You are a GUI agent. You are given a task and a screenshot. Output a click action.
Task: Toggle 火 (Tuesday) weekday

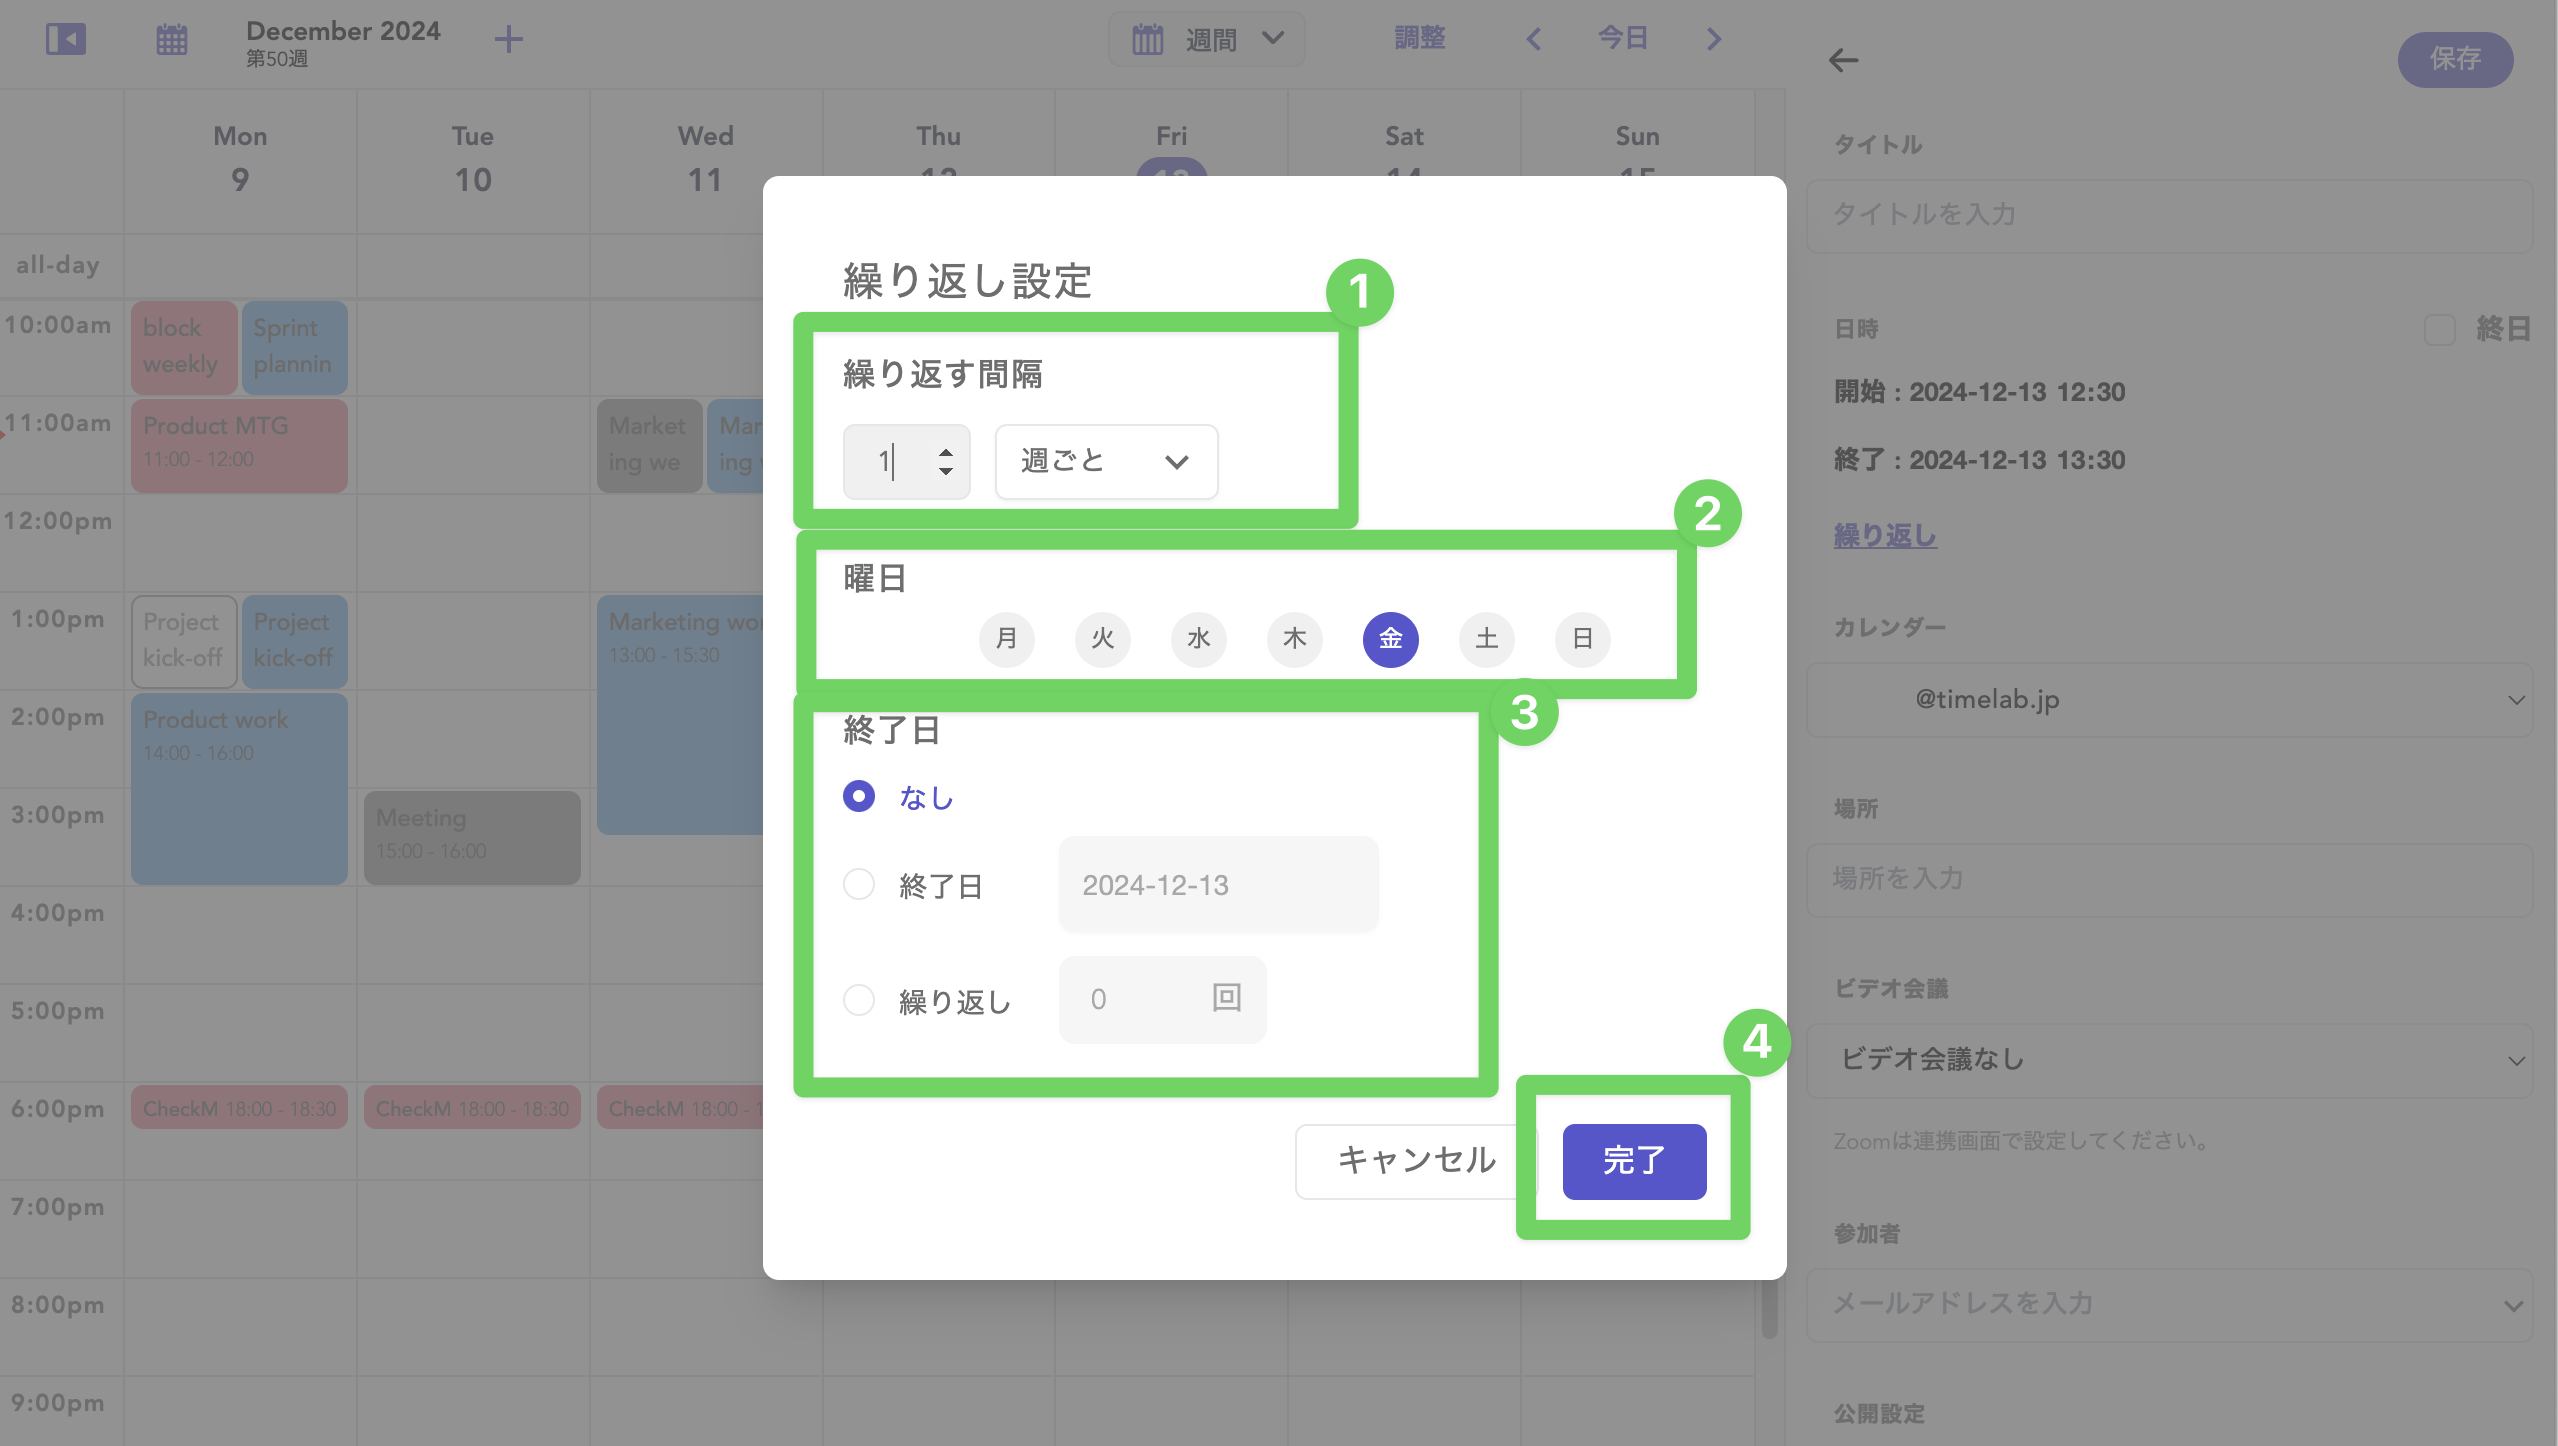pyautogui.click(x=1102, y=639)
